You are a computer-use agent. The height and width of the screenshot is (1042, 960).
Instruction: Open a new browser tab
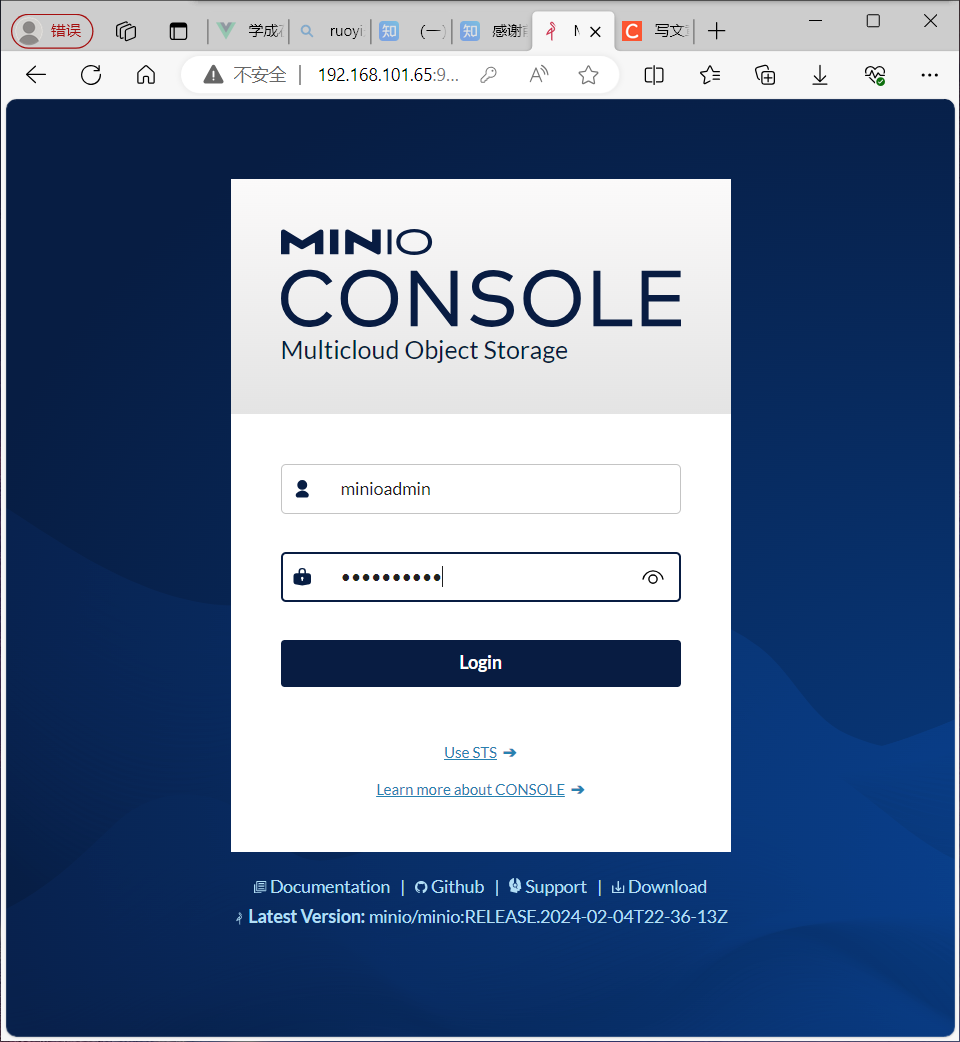pos(716,31)
